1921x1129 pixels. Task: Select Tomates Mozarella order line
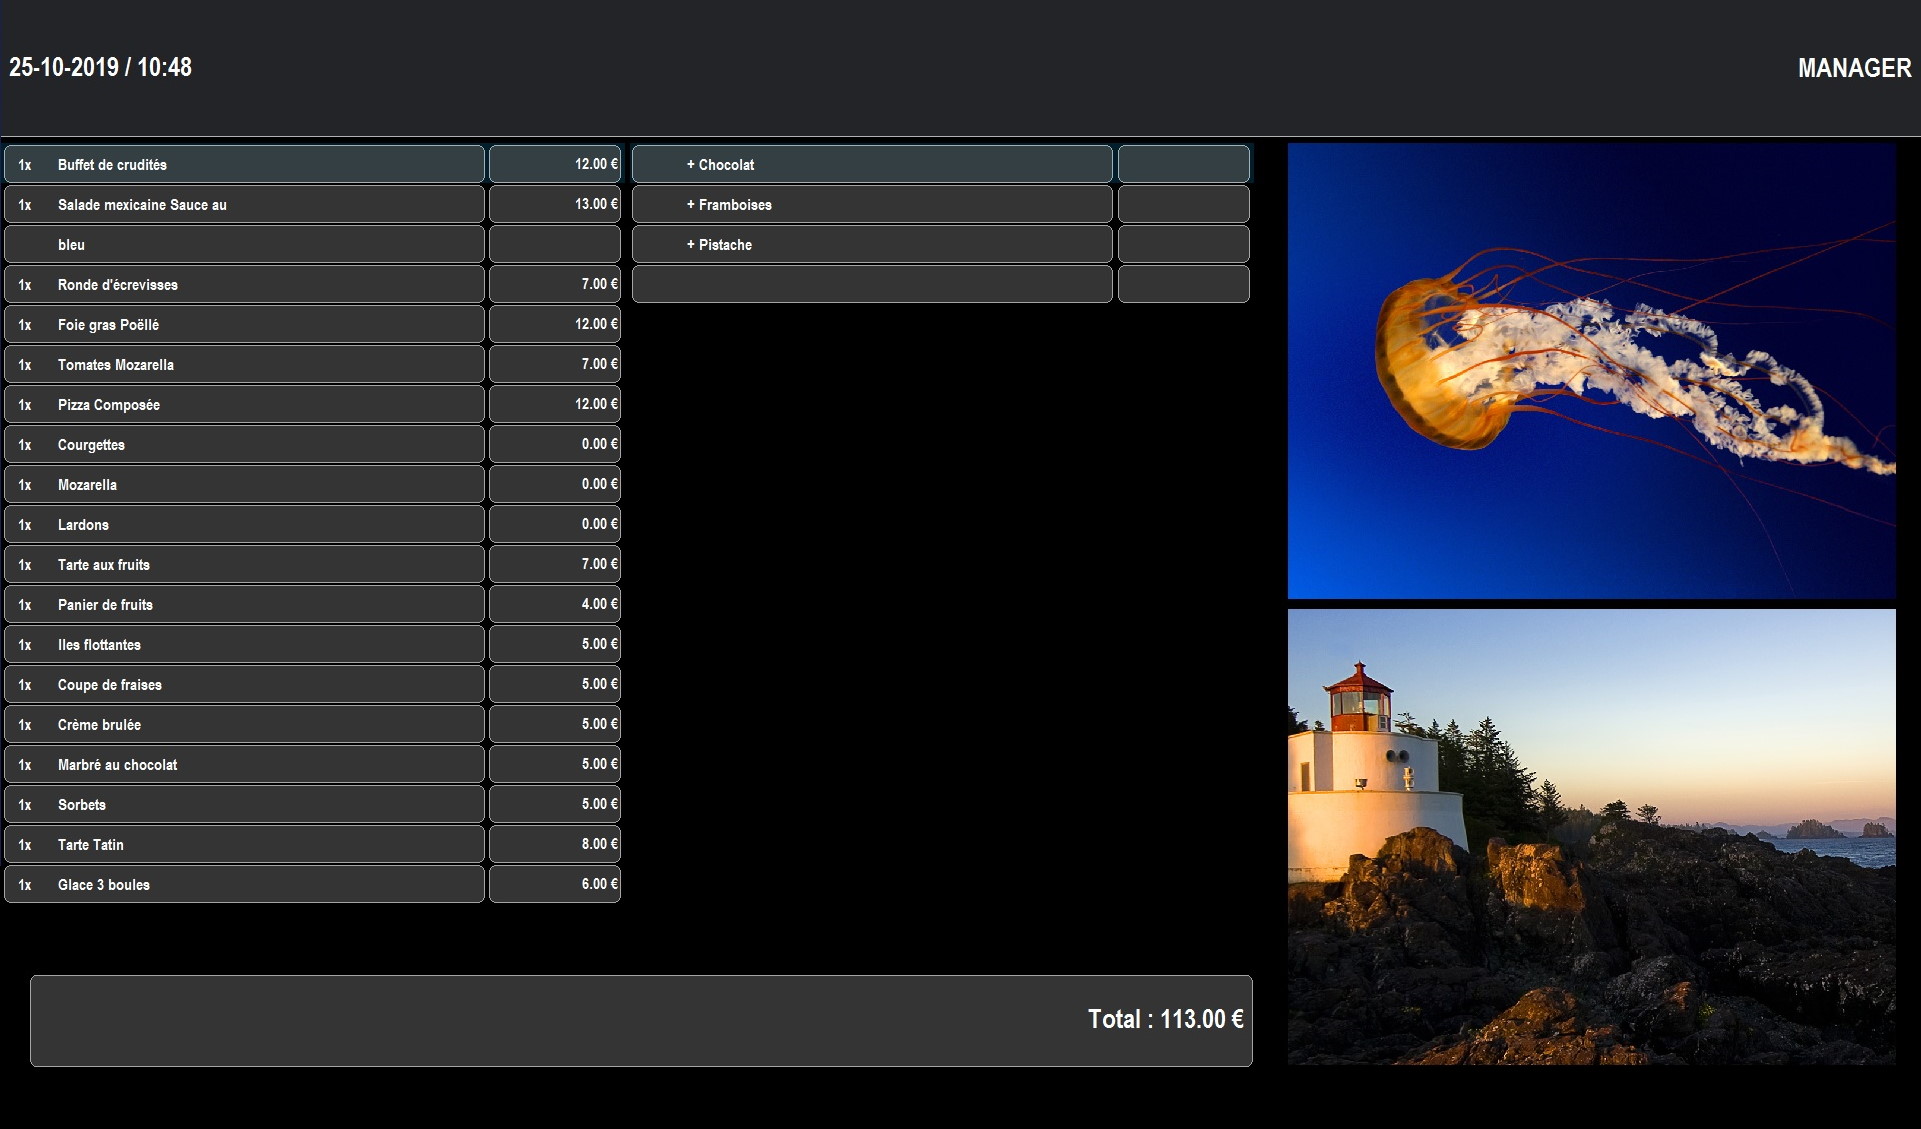(x=245, y=364)
